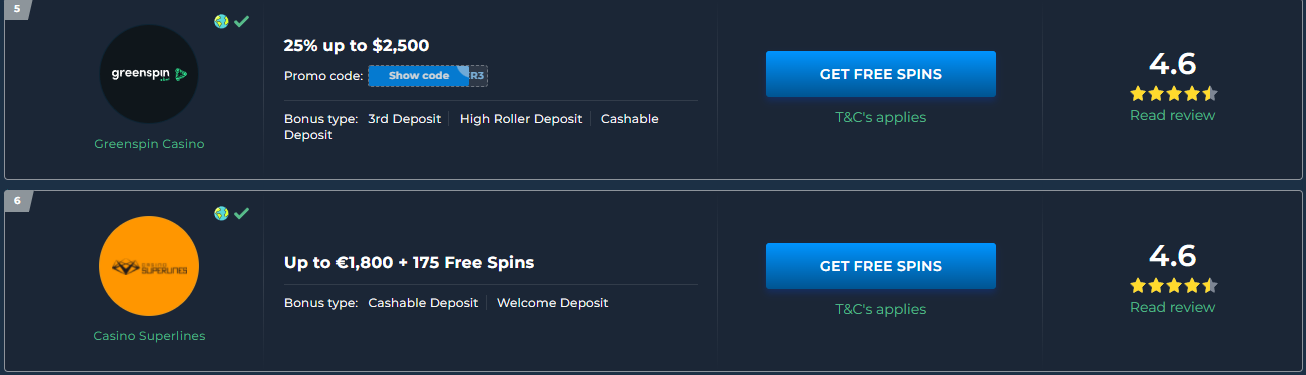Click the star rating for Greenspin Casino
Image resolution: width=1306 pixels, height=375 pixels.
point(1173,94)
